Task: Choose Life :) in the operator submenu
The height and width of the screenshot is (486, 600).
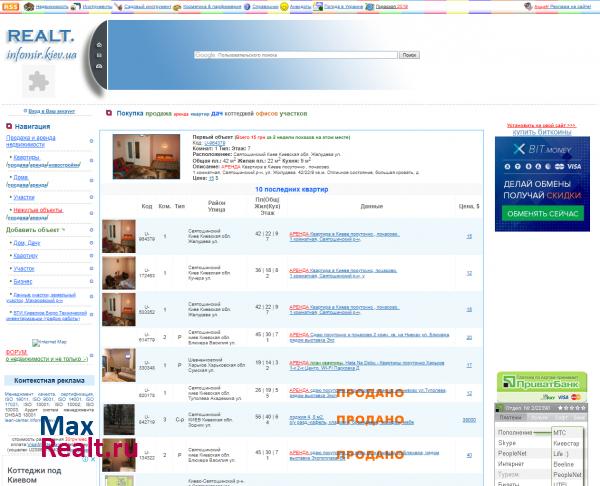Action: [561, 454]
